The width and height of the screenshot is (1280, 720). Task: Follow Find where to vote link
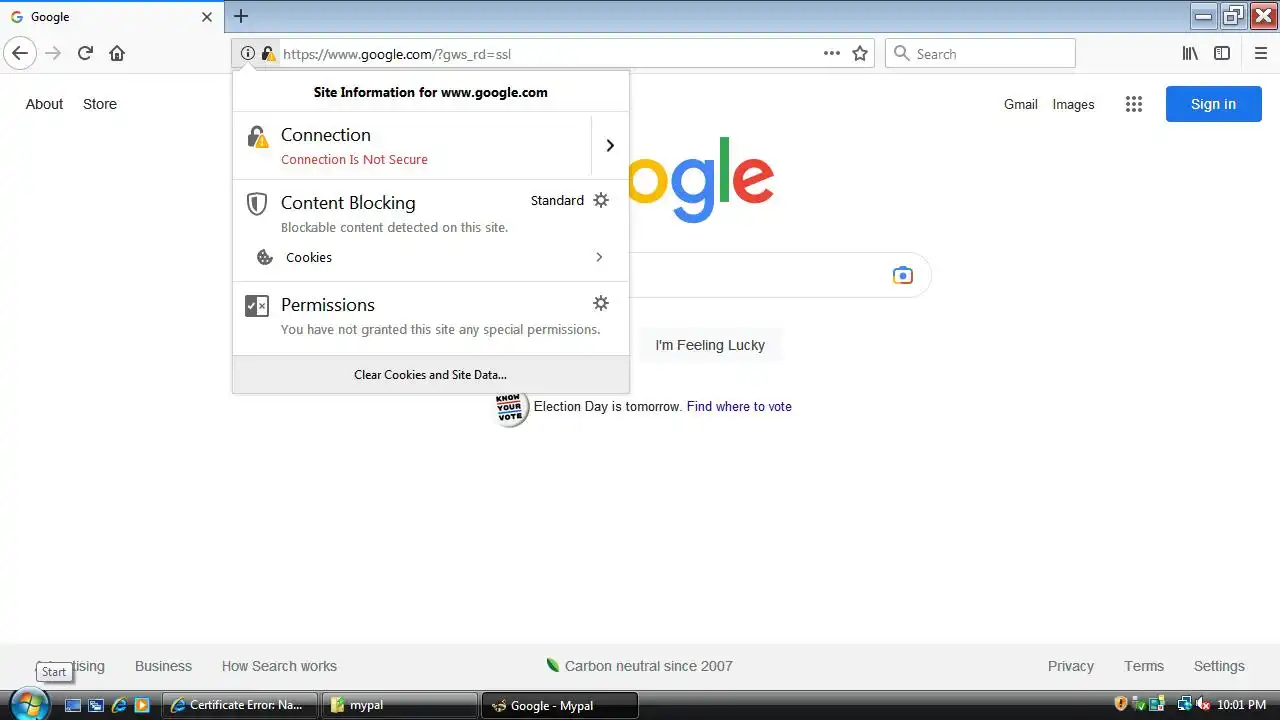739,406
